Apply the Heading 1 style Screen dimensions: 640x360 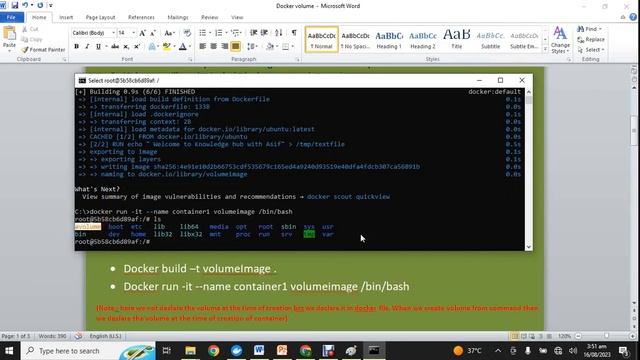pyautogui.click(x=389, y=40)
